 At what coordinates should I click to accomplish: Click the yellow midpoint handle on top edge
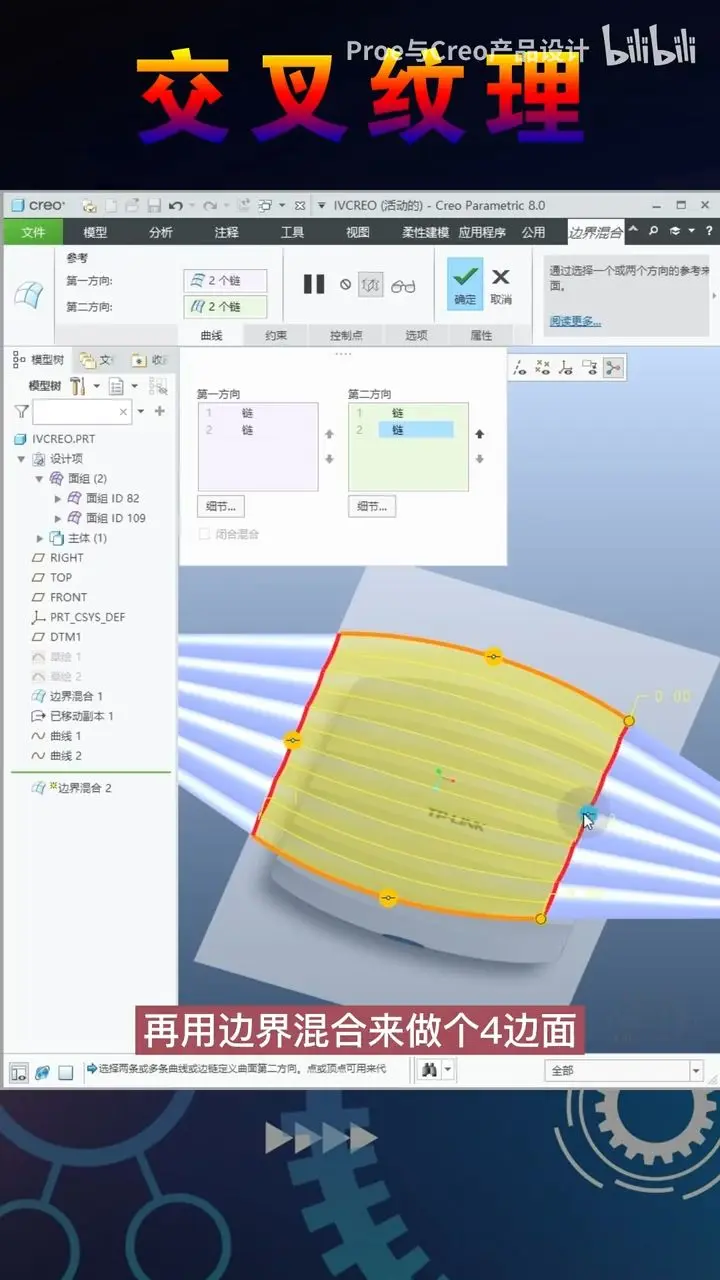pyautogui.click(x=493, y=657)
